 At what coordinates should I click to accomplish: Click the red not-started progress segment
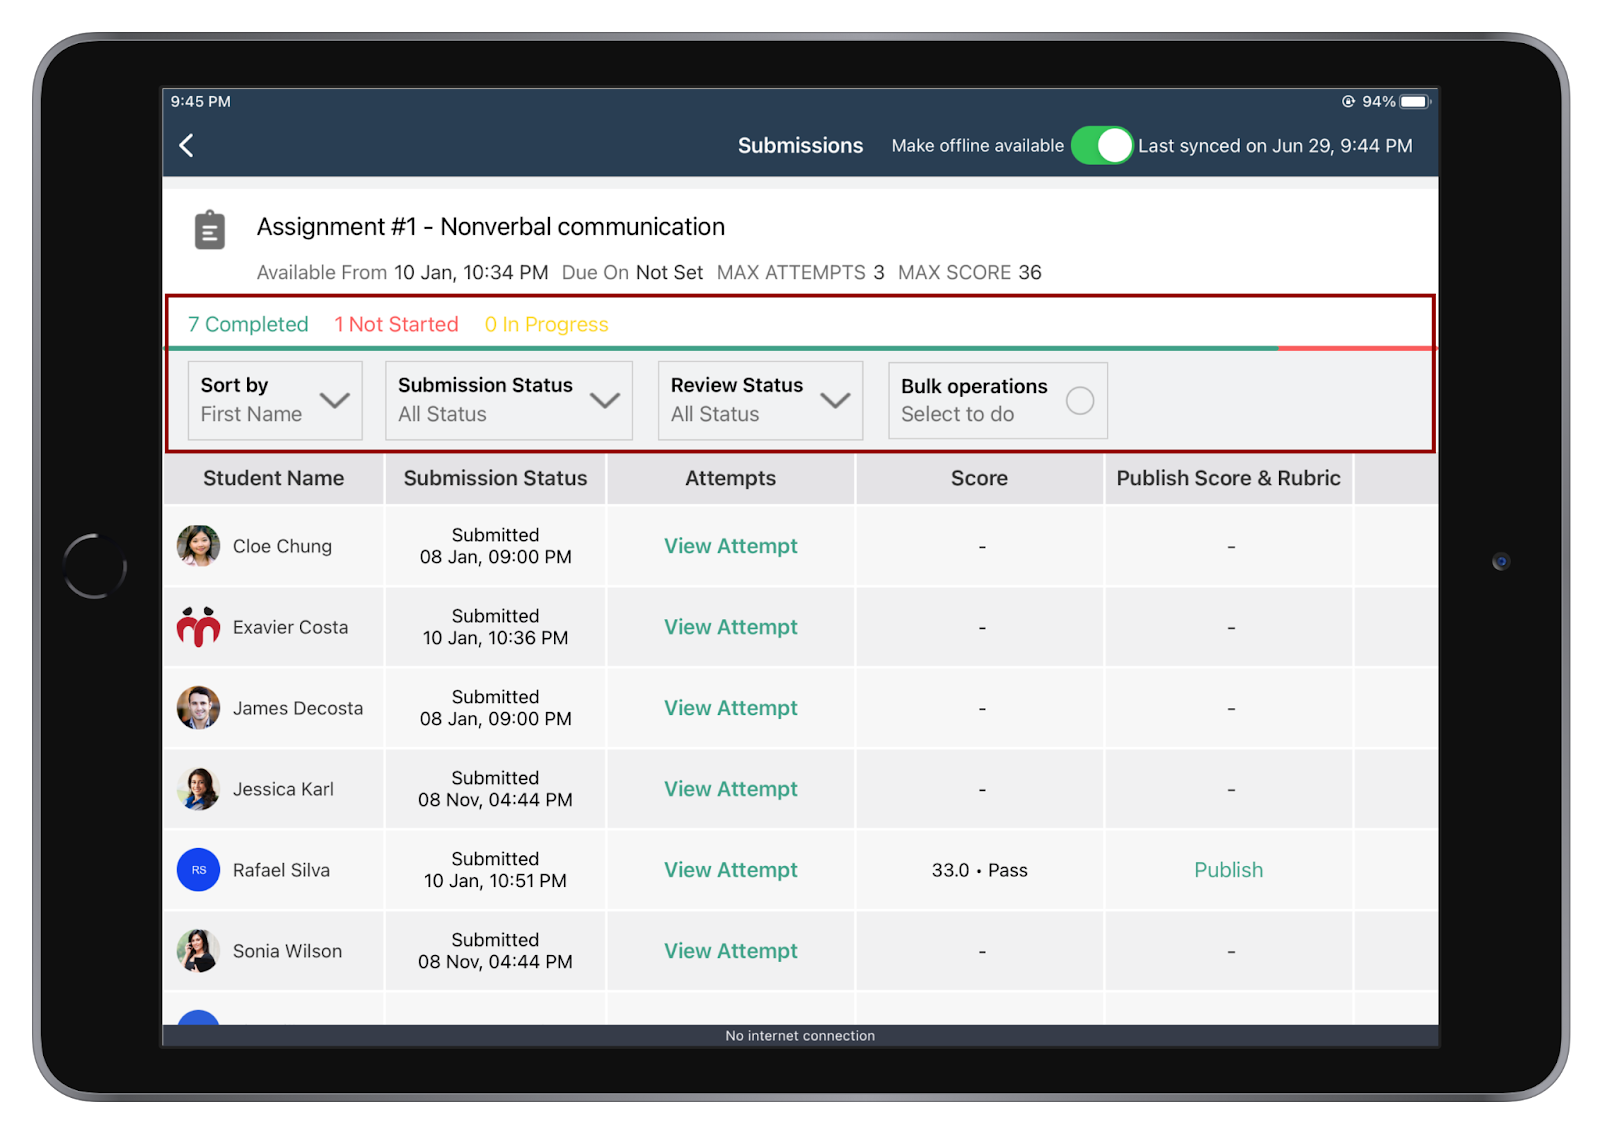(1356, 348)
